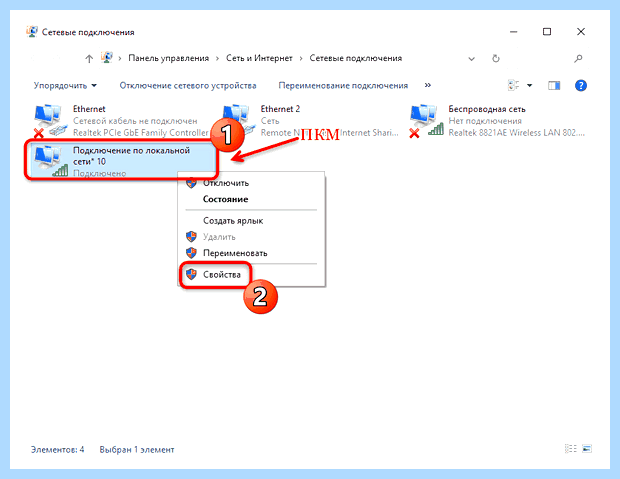Show more toolbar commands via double chevron
This screenshot has height=479, width=620.
(427, 85)
